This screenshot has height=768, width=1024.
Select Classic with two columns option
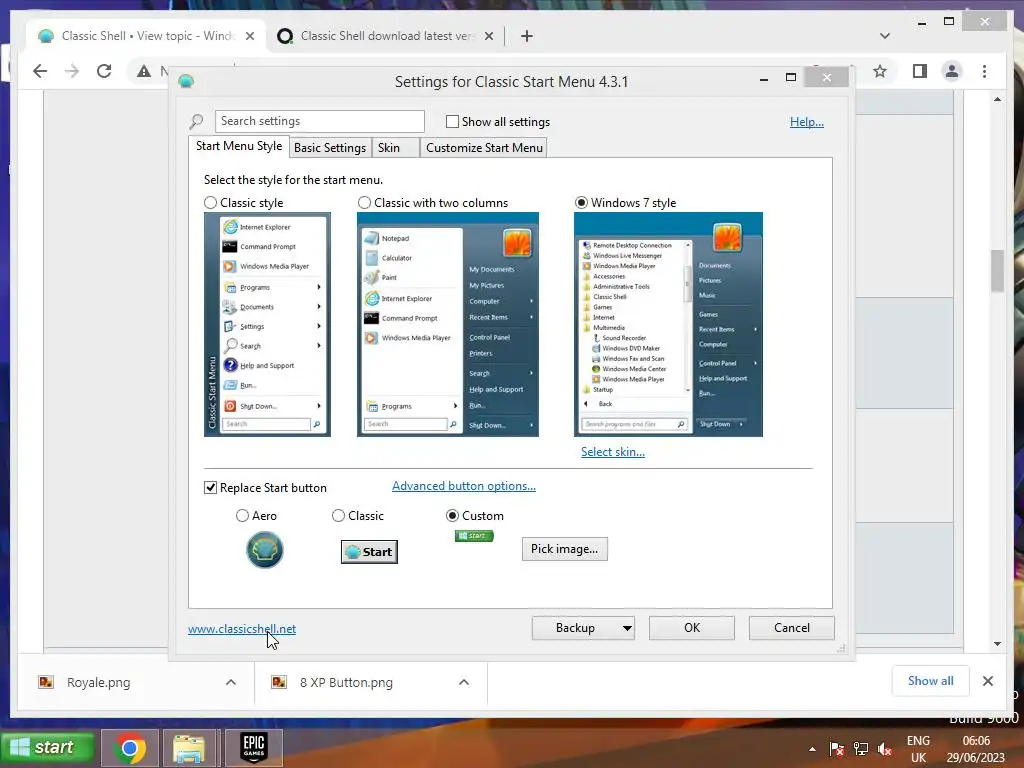[364, 203]
